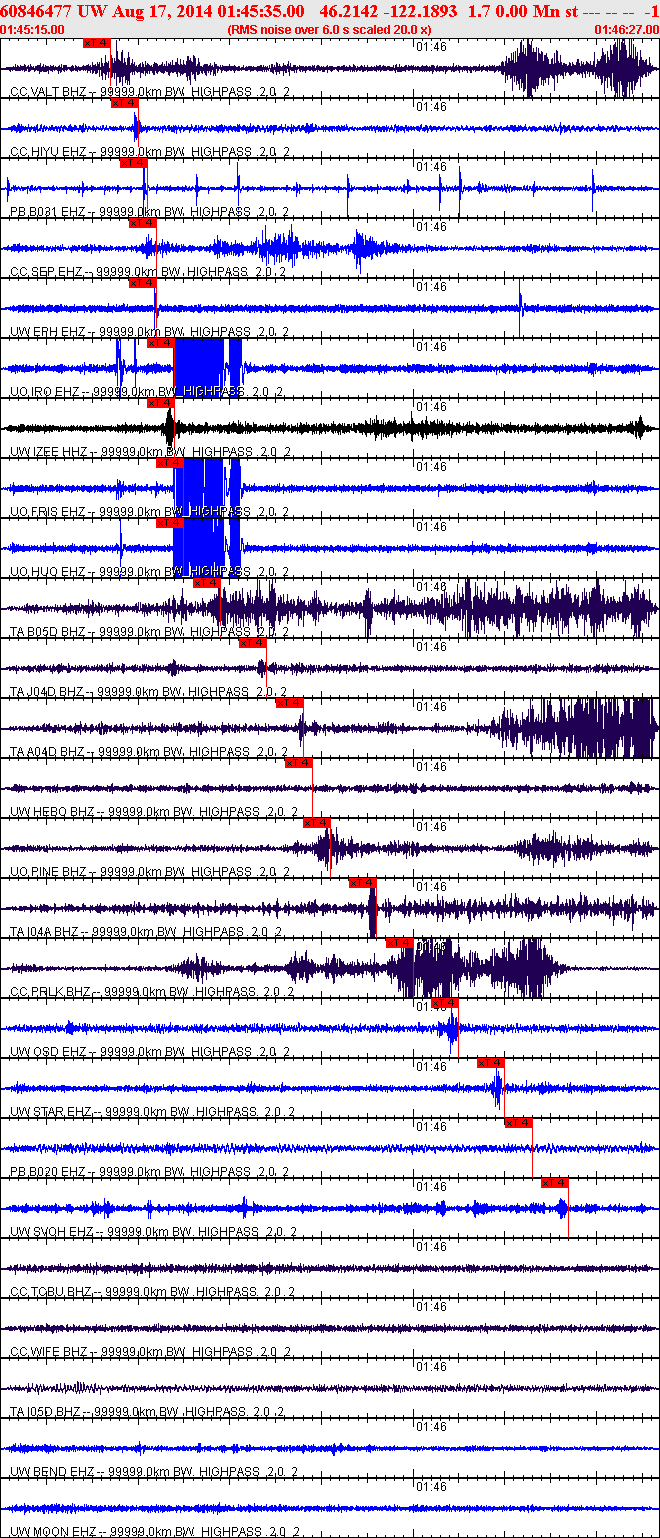Click the red pick flag on the TA.A04D trace
This screenshot has height=1538, width=660.
coord(289,703)
